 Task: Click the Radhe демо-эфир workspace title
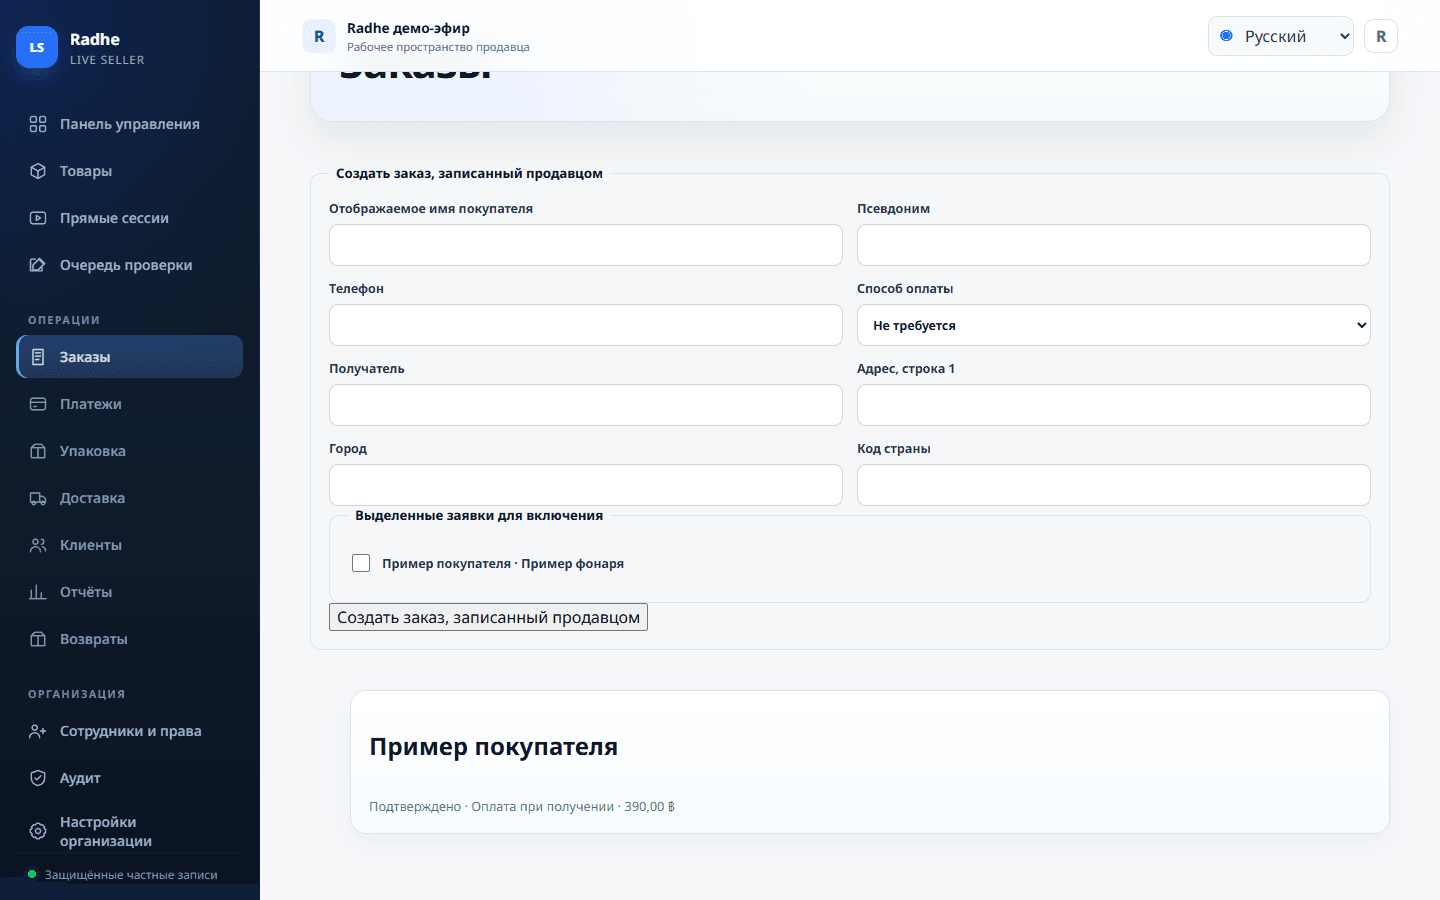coord(408,28)
